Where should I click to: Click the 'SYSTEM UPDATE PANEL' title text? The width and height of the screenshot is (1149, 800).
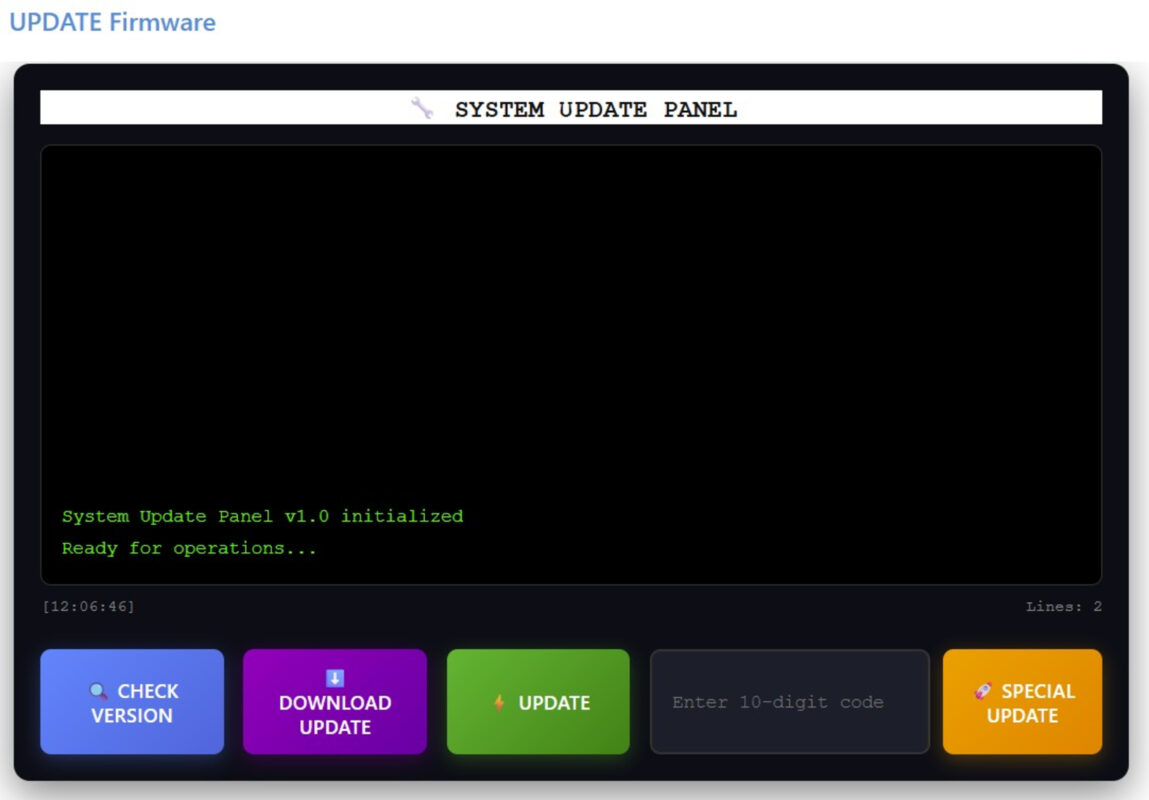(595, 109)
